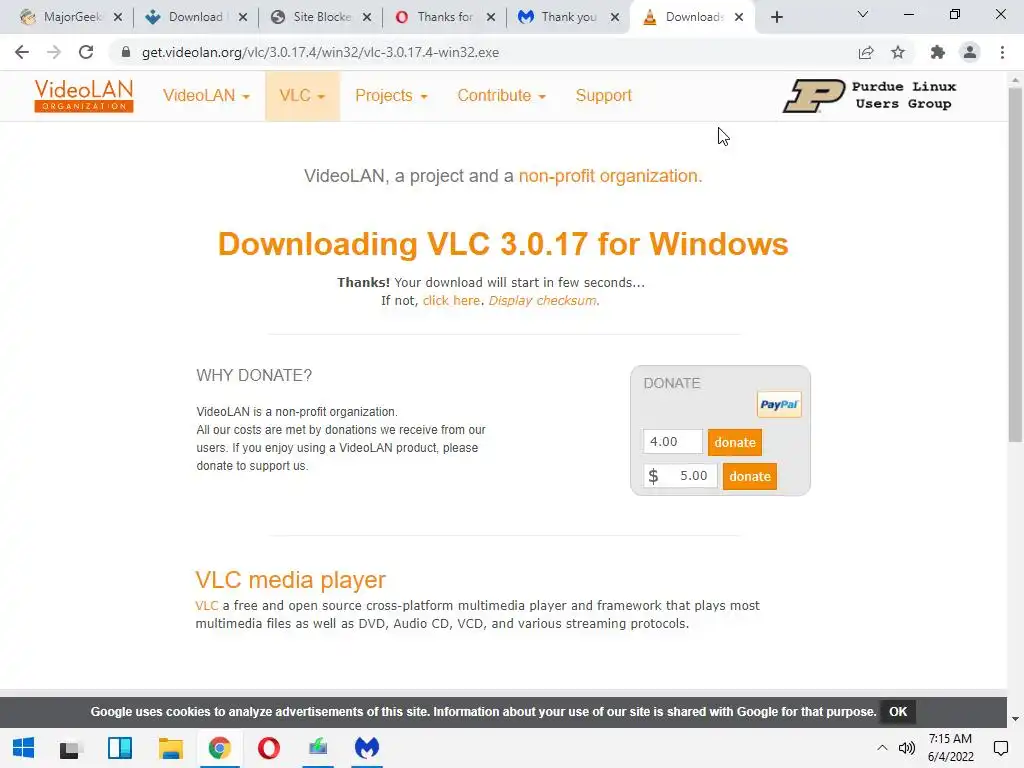Image resolution: width=1024 pixels, height=768 pixels.
Task: Open the tab search chevron
Action: (863, 14)
